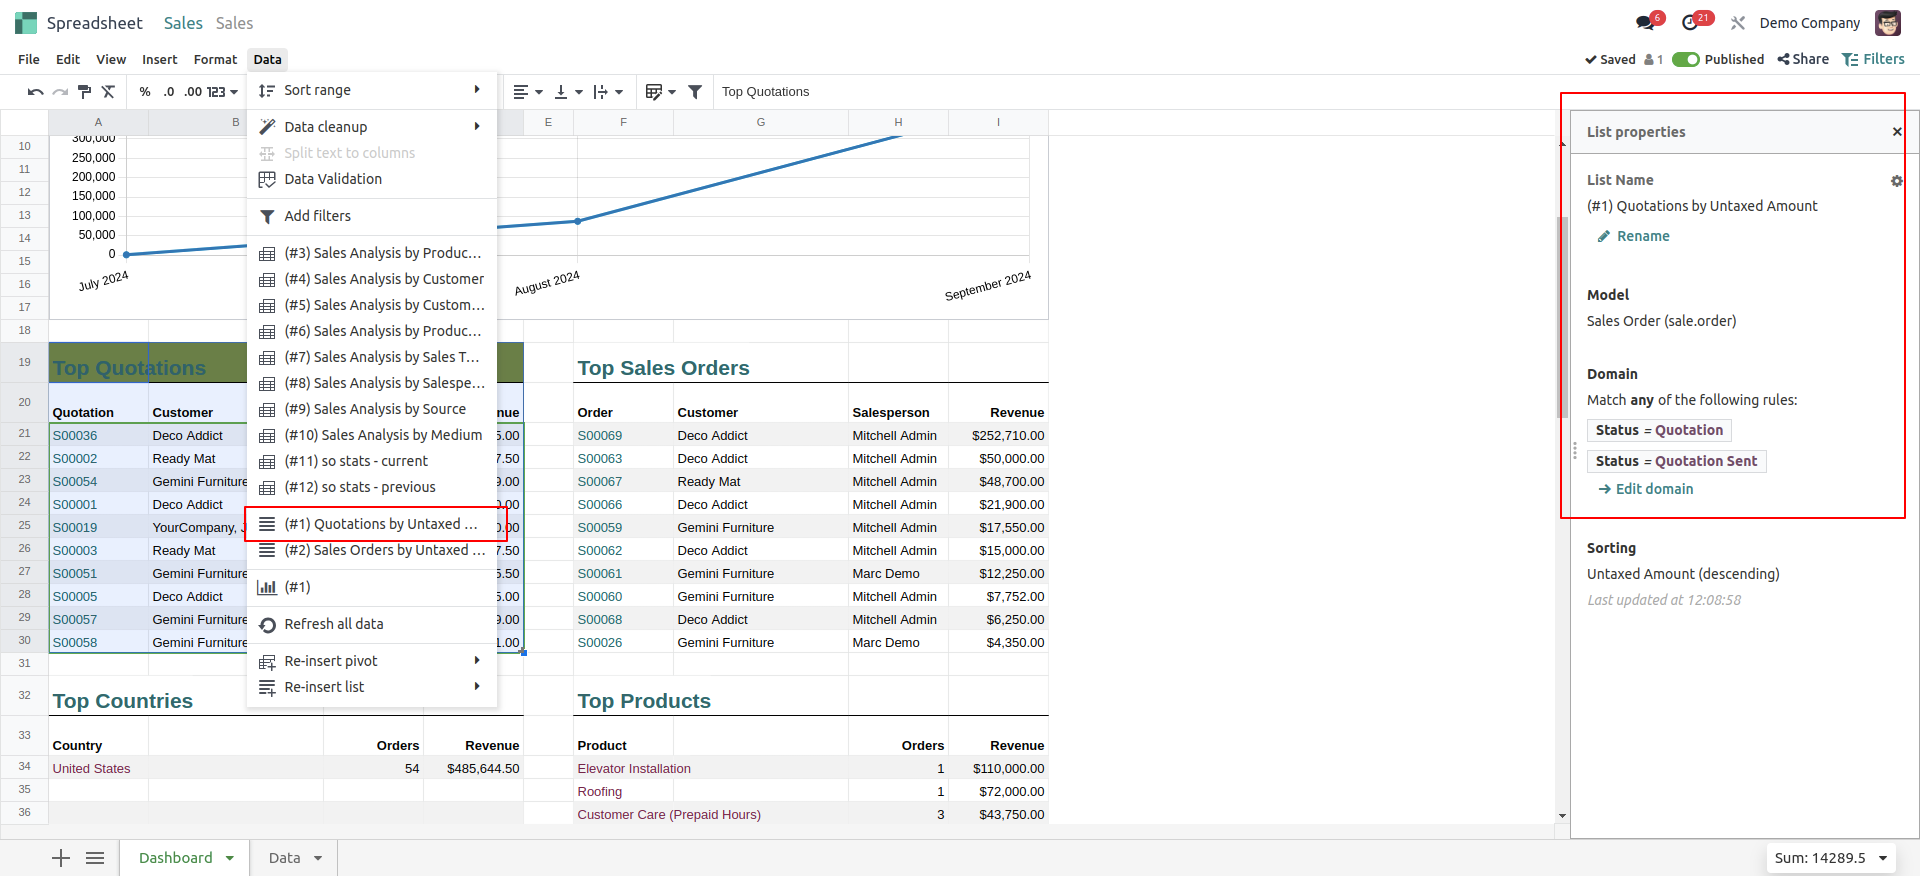This screenshot has height=876, width=1920.
Task: Expand Re-insert pivot submenu
Action: click(371, 661)
